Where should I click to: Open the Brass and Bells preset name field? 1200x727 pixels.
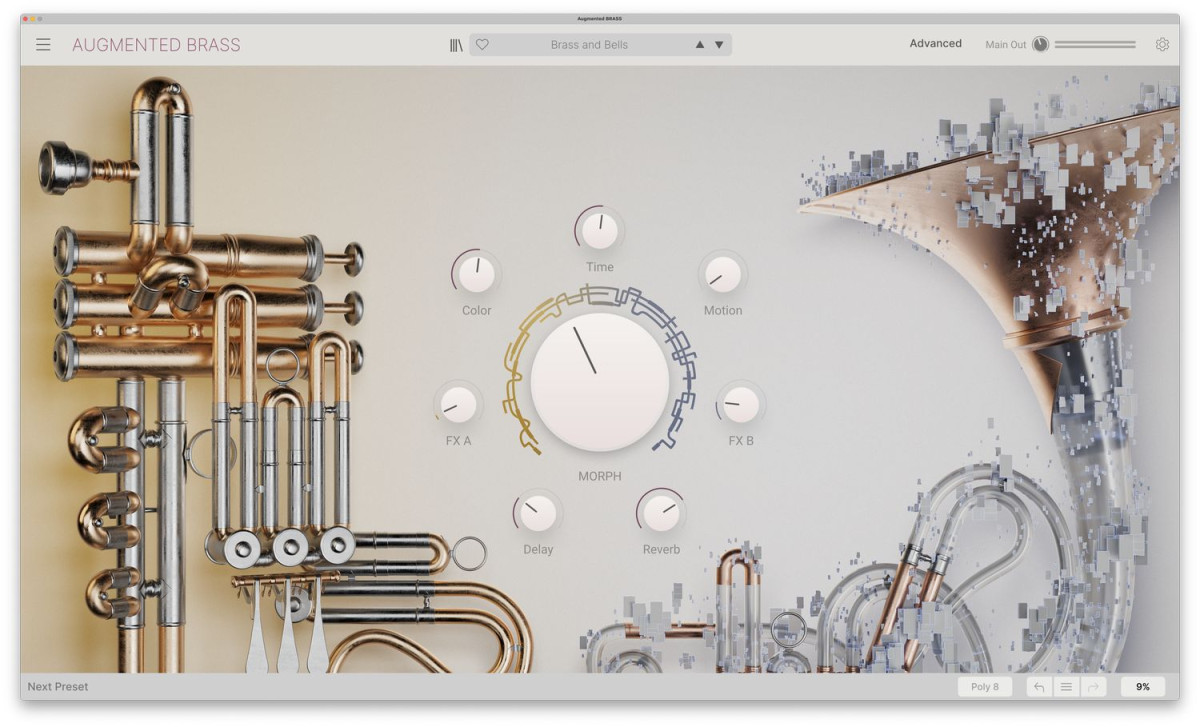point(589,45)
